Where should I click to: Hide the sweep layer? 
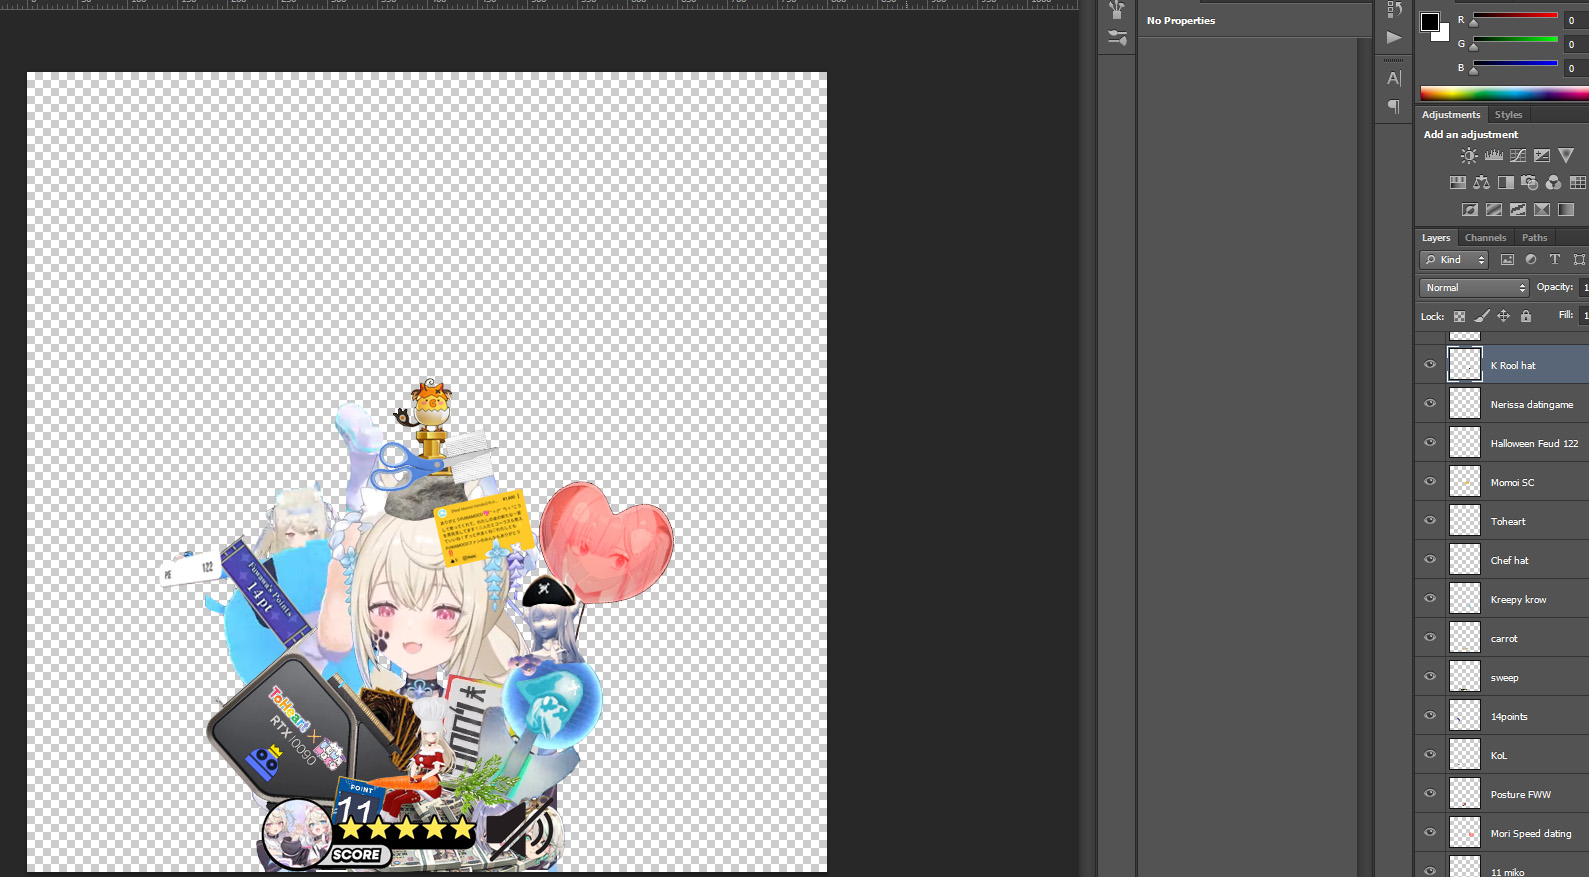[x=1430, y=677]
